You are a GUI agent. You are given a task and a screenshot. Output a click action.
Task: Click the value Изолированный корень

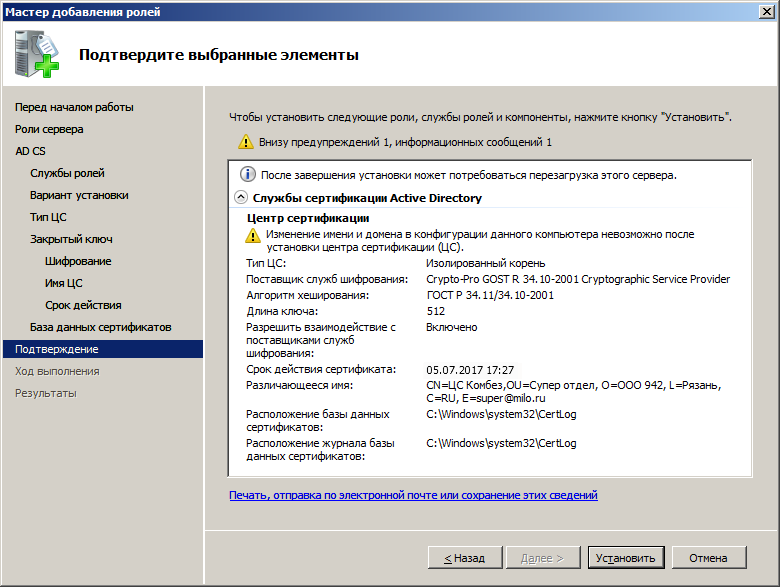click(486, 263)
